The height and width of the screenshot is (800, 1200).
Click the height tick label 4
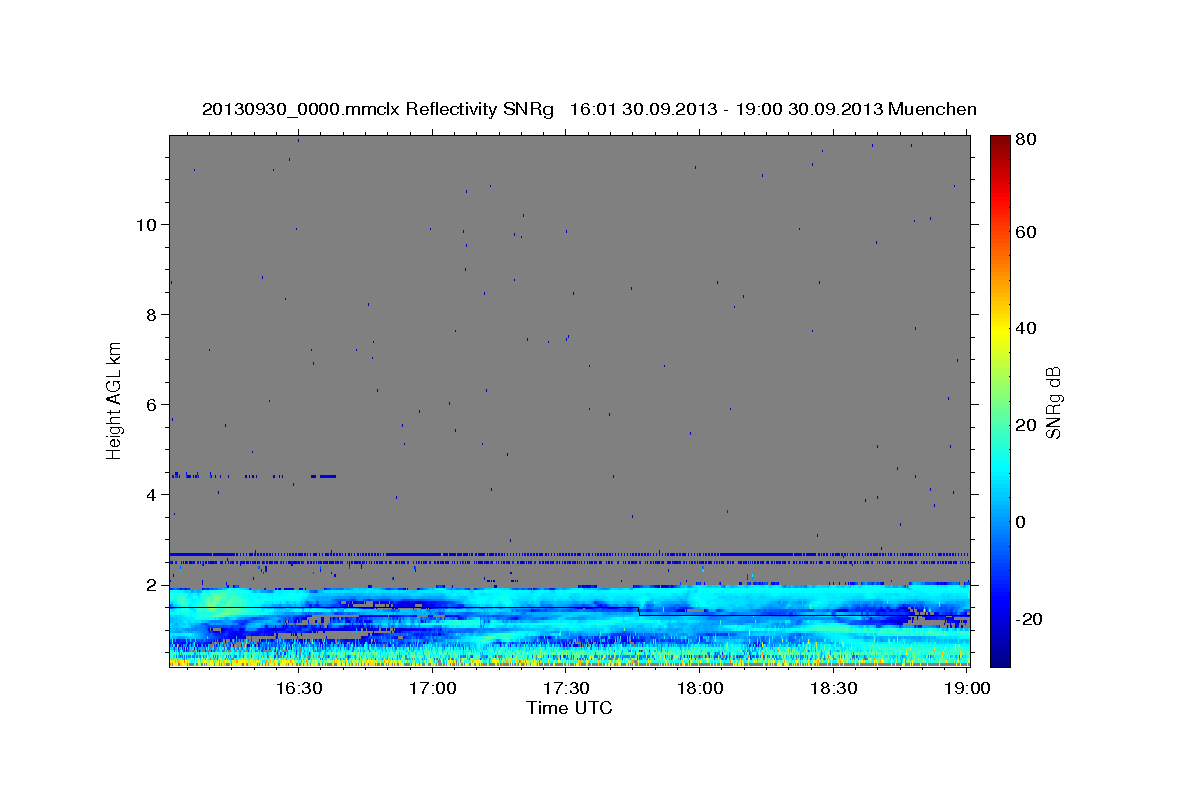(150, 494)
